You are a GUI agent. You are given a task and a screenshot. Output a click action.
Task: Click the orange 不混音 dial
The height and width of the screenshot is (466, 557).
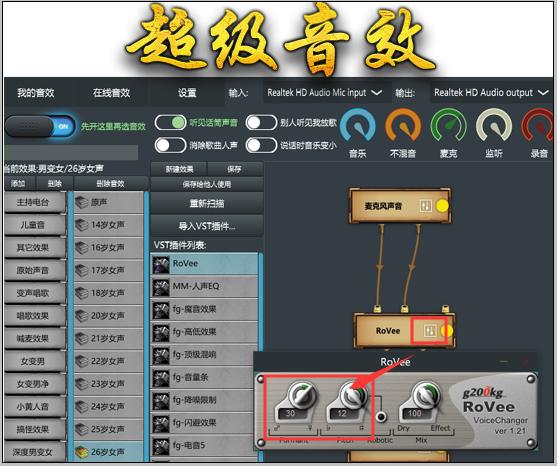coord(403,126)
